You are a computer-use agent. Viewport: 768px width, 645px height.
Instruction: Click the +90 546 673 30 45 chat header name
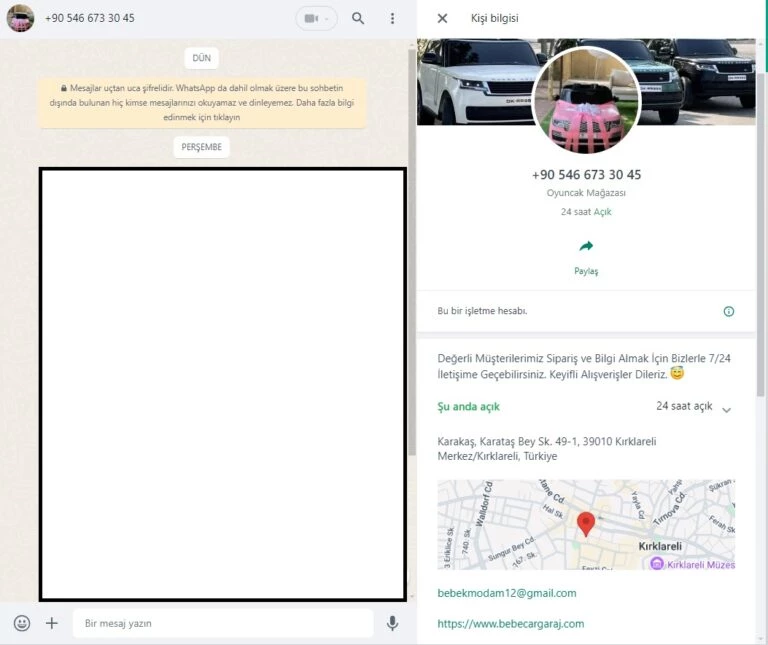(90, 18)
